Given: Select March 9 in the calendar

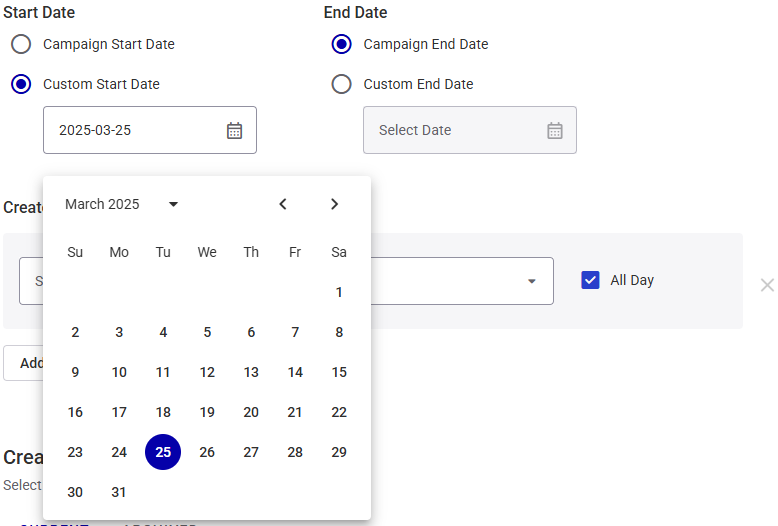Looking at the screenshot, I should click(75, 372).
